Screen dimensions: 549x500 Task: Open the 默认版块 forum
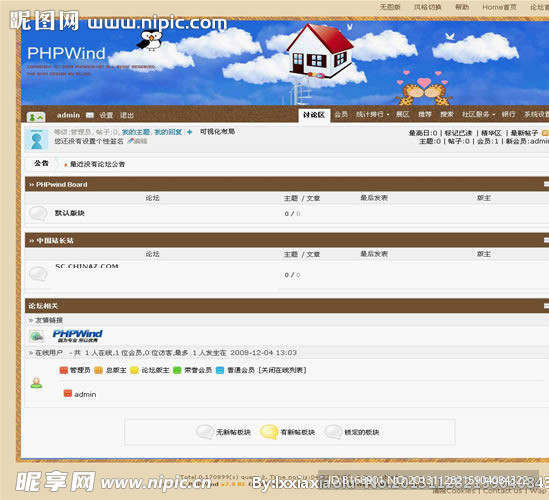[70, 213]
